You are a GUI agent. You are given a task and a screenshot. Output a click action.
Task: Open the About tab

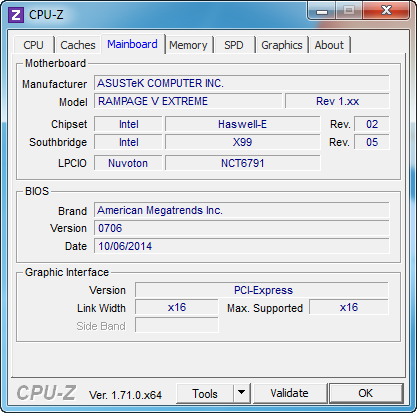coord(329,45)
